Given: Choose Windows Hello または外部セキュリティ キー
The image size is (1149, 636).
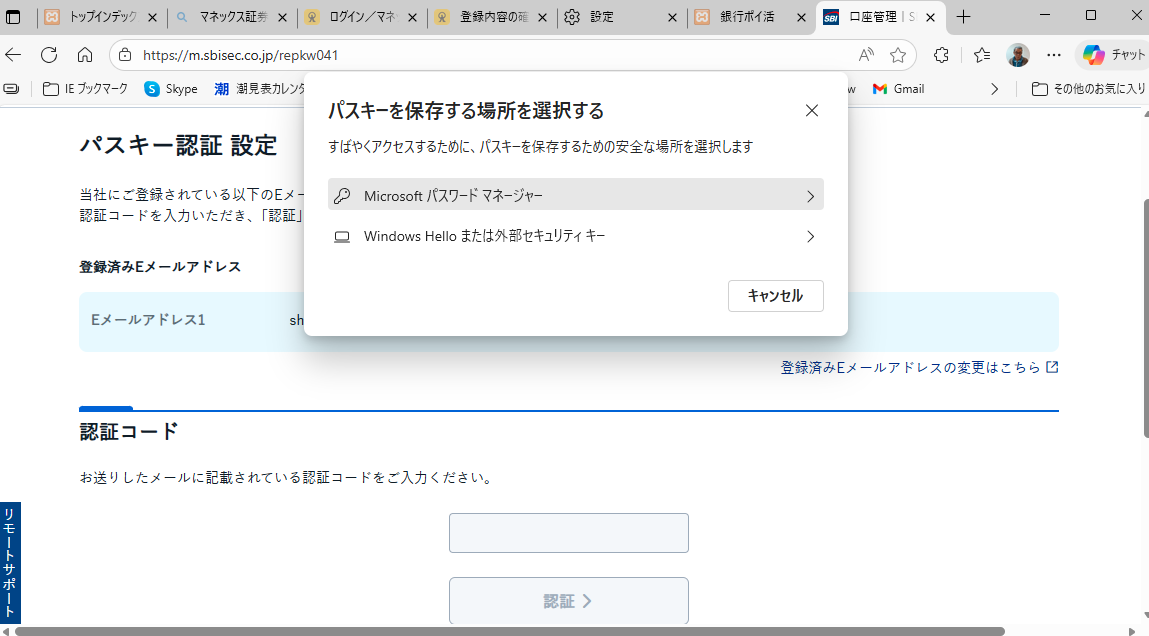Looking at the screenshot, I should tap(575, 237).
